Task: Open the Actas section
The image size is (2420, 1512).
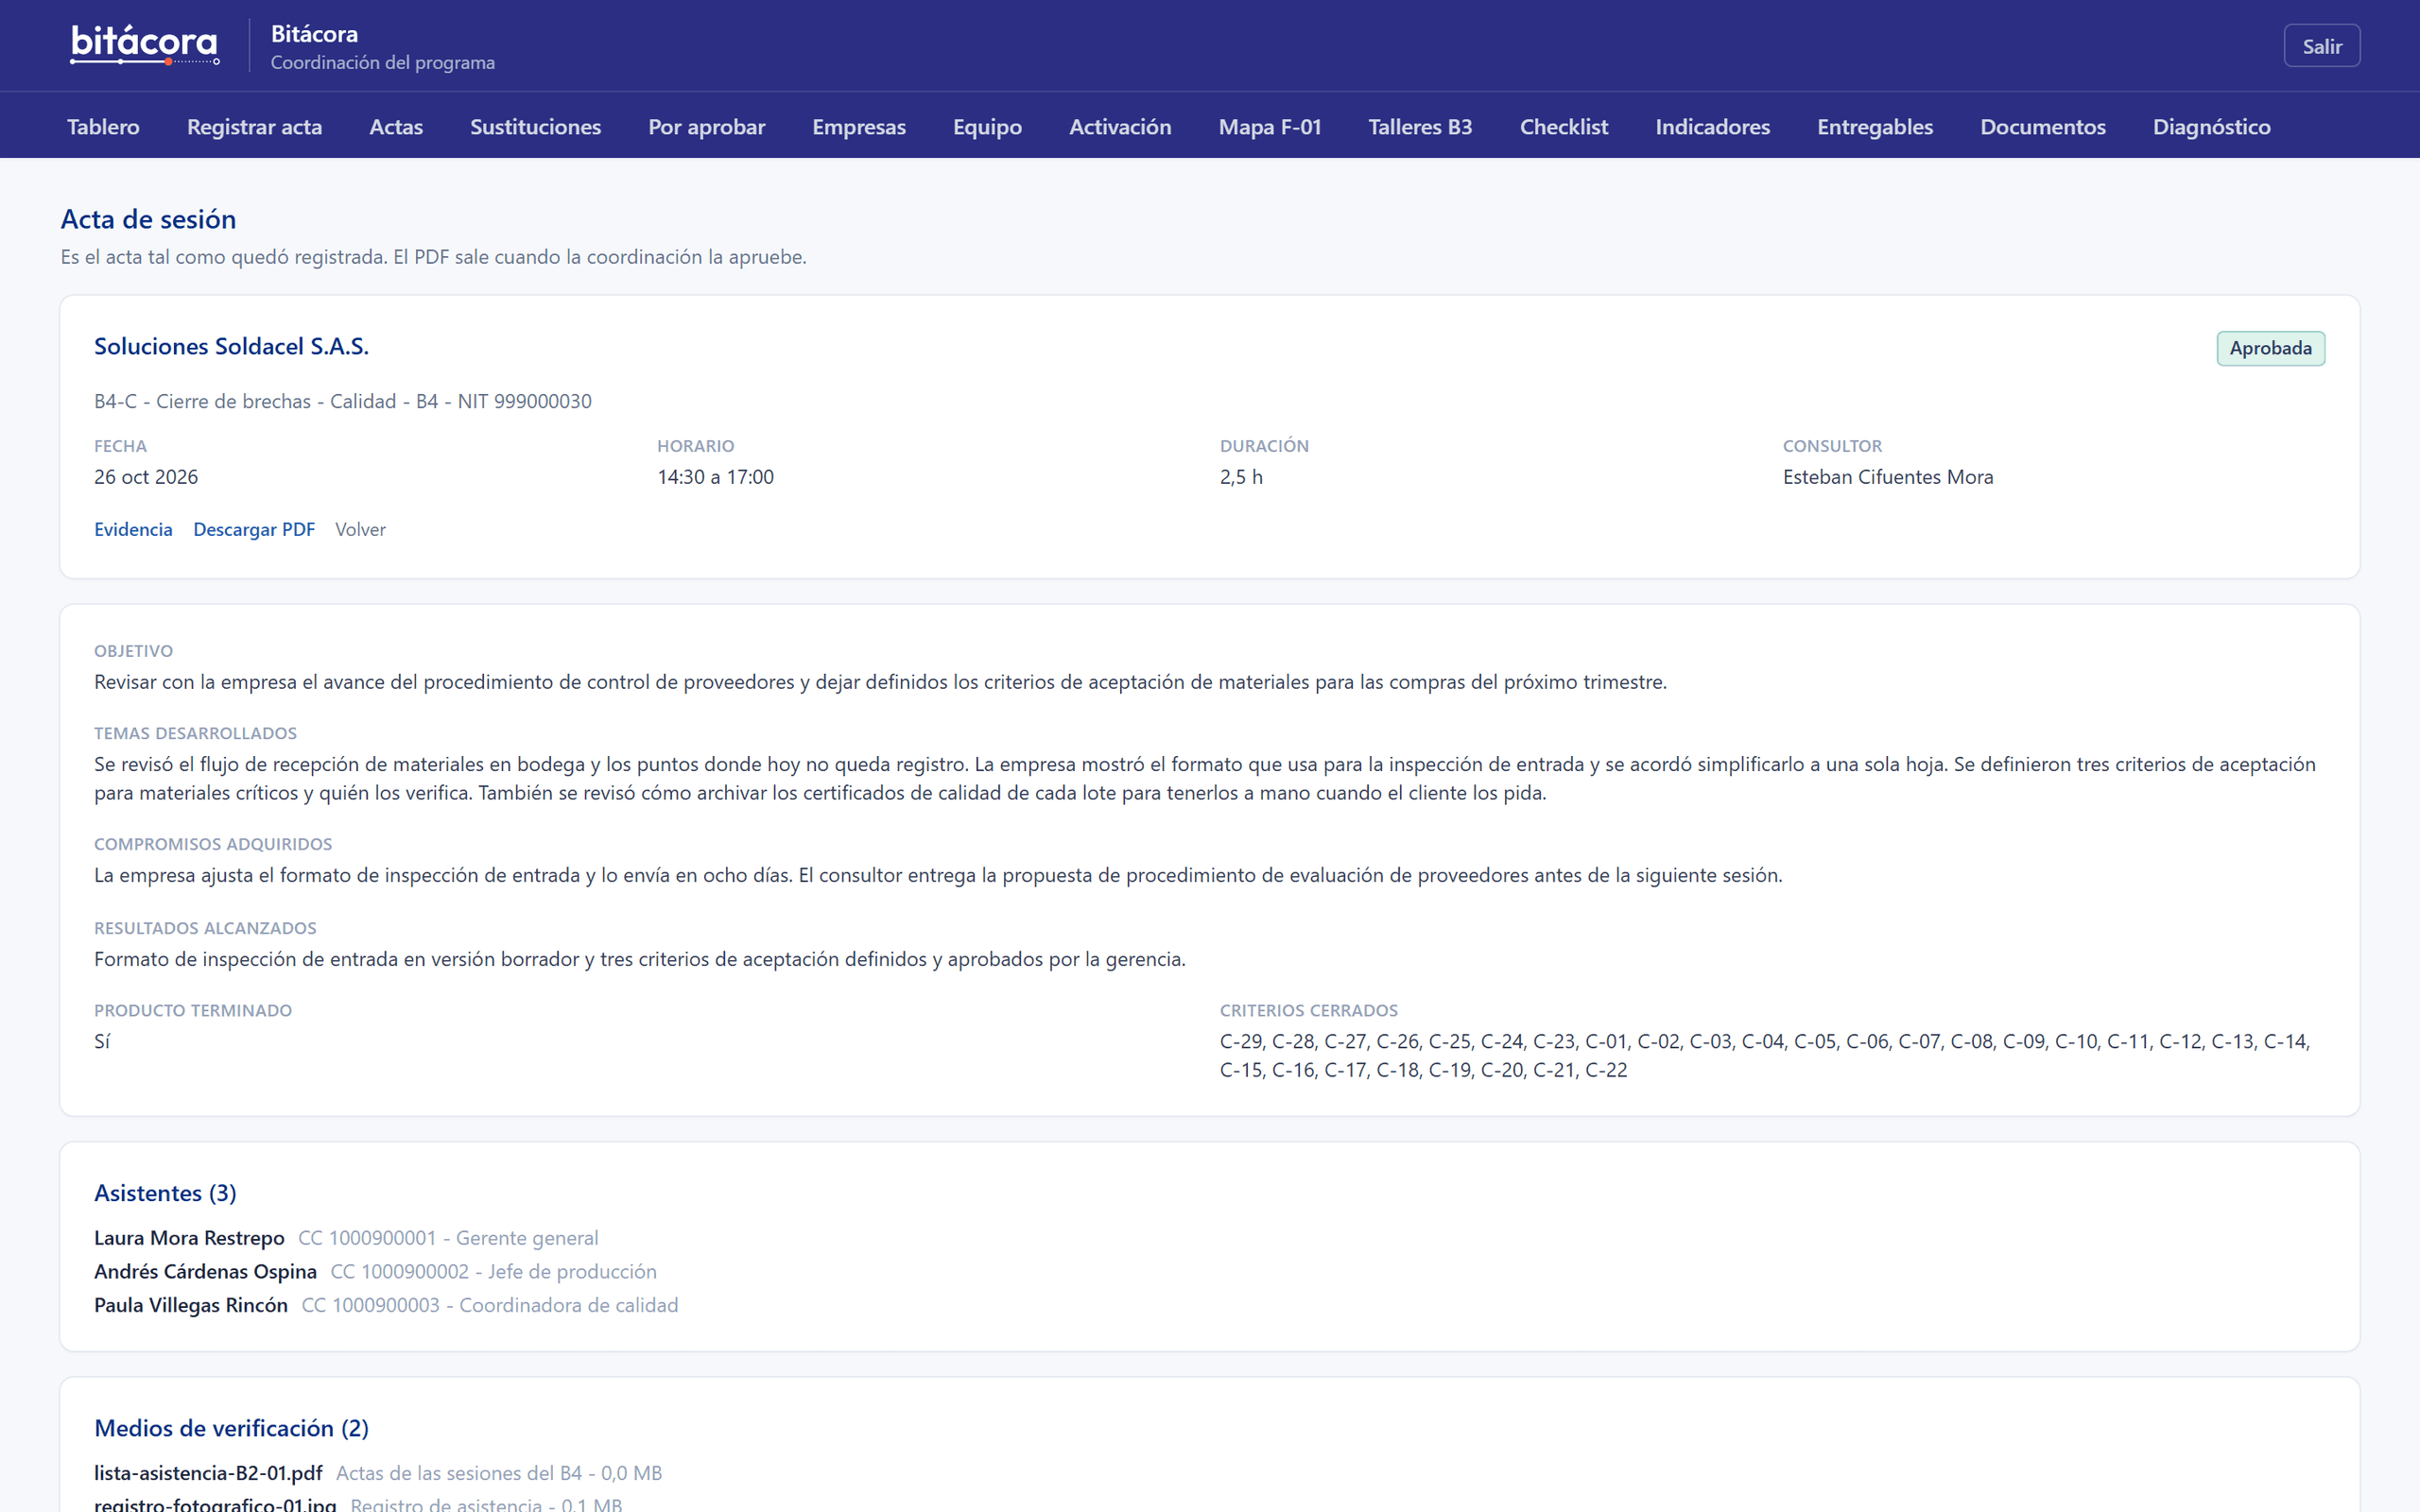Action: 396,127
